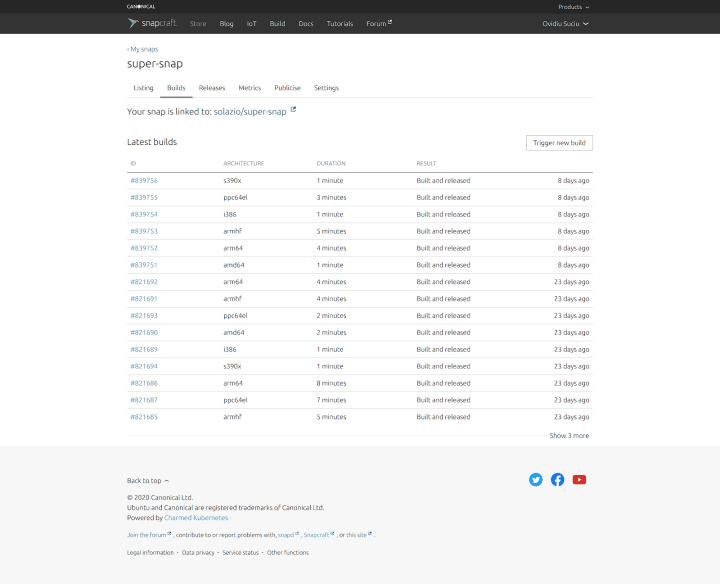Open build #839755
The image size is (720, 584).
[x=144, y=198]
